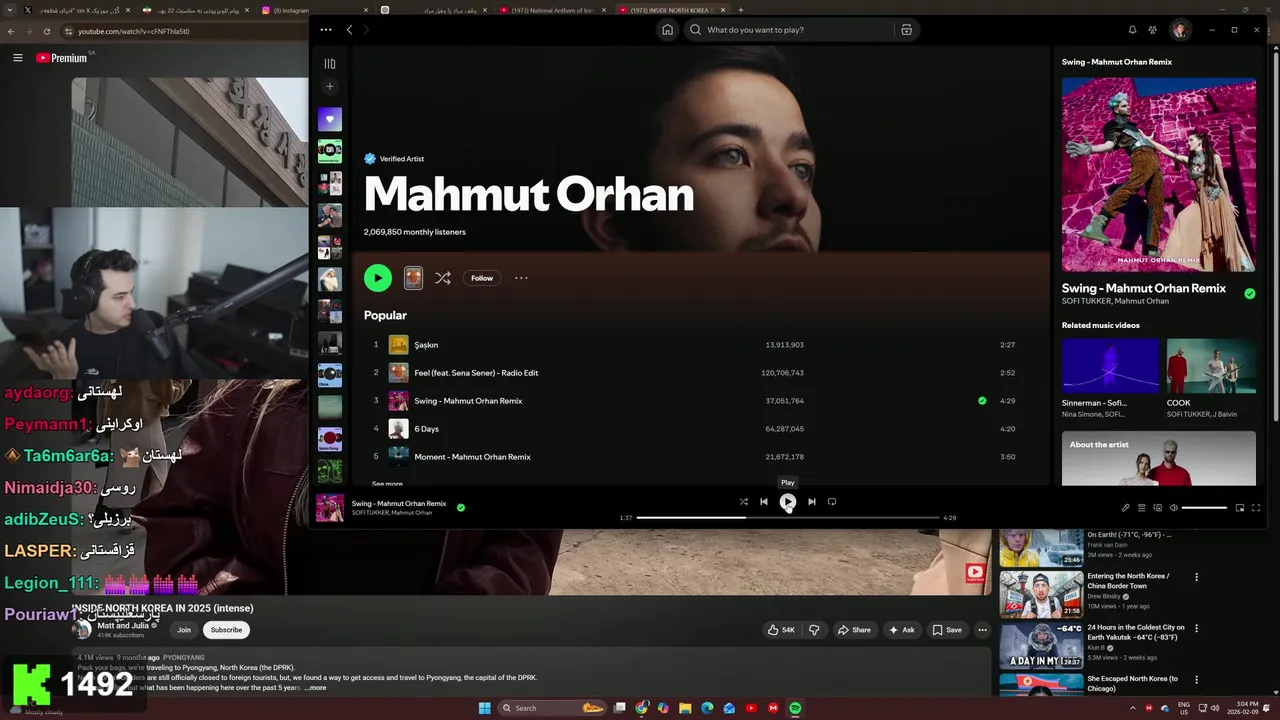Open the Friend Activity icon in Spotify
Image resolution: width=1280 pixels, height=720 pixels.
tap(1153, 30)
